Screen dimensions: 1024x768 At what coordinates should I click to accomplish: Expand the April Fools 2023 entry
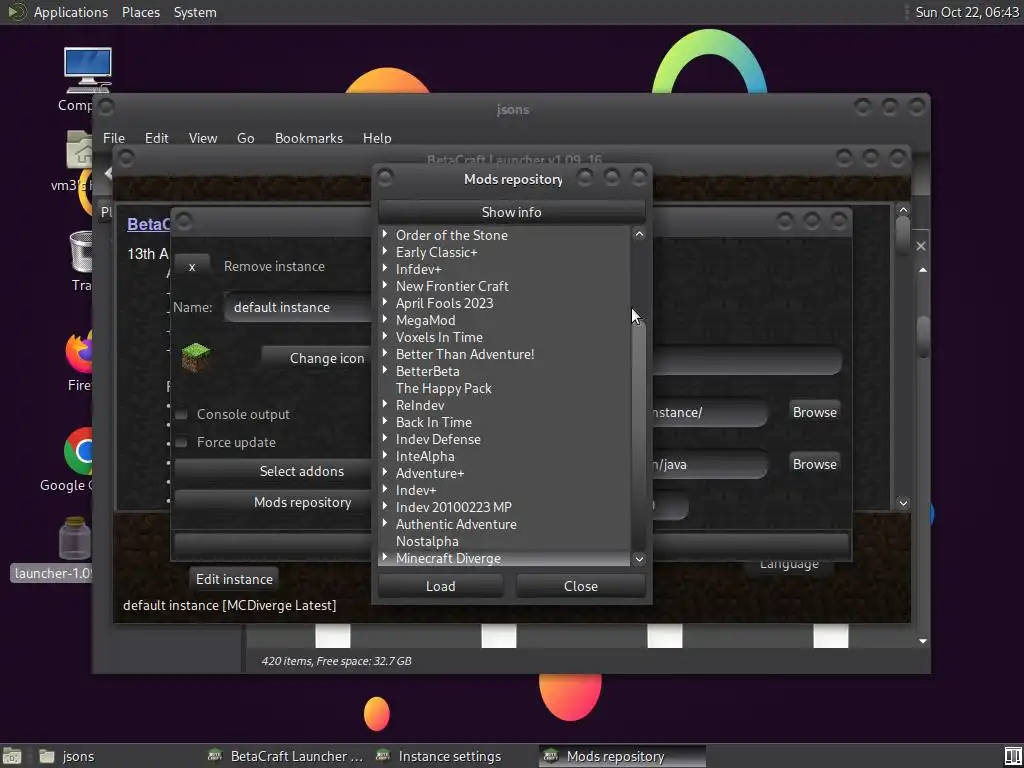click(385, 302)
